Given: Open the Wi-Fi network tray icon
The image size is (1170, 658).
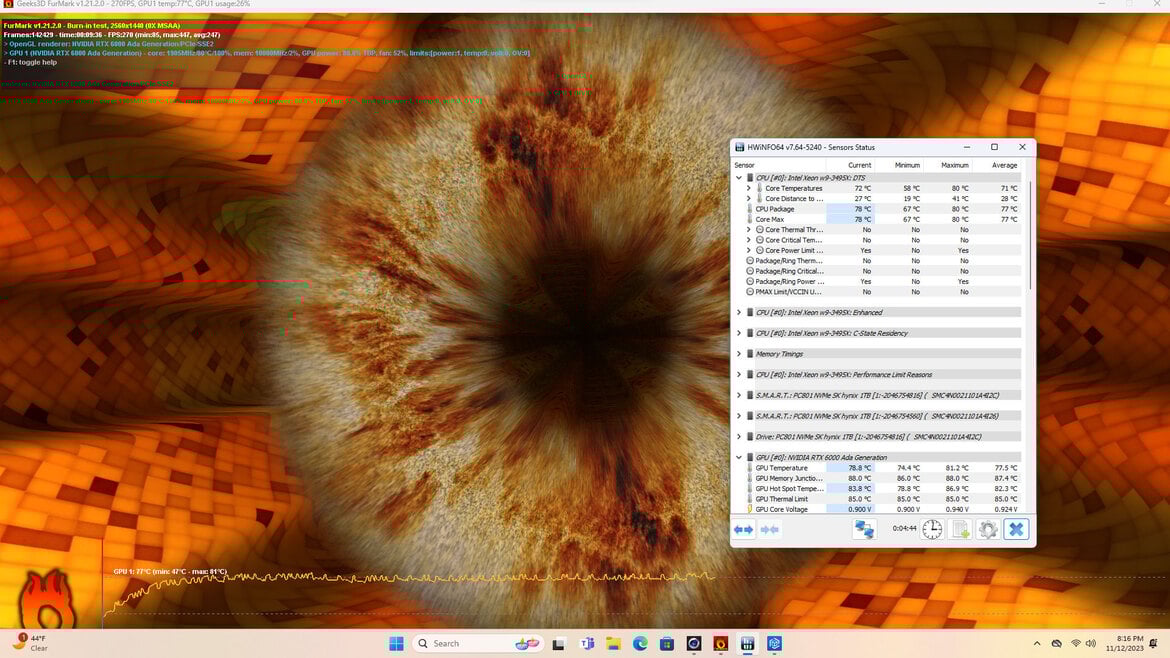Looking at the screenshot, I should click(1075, 643).
